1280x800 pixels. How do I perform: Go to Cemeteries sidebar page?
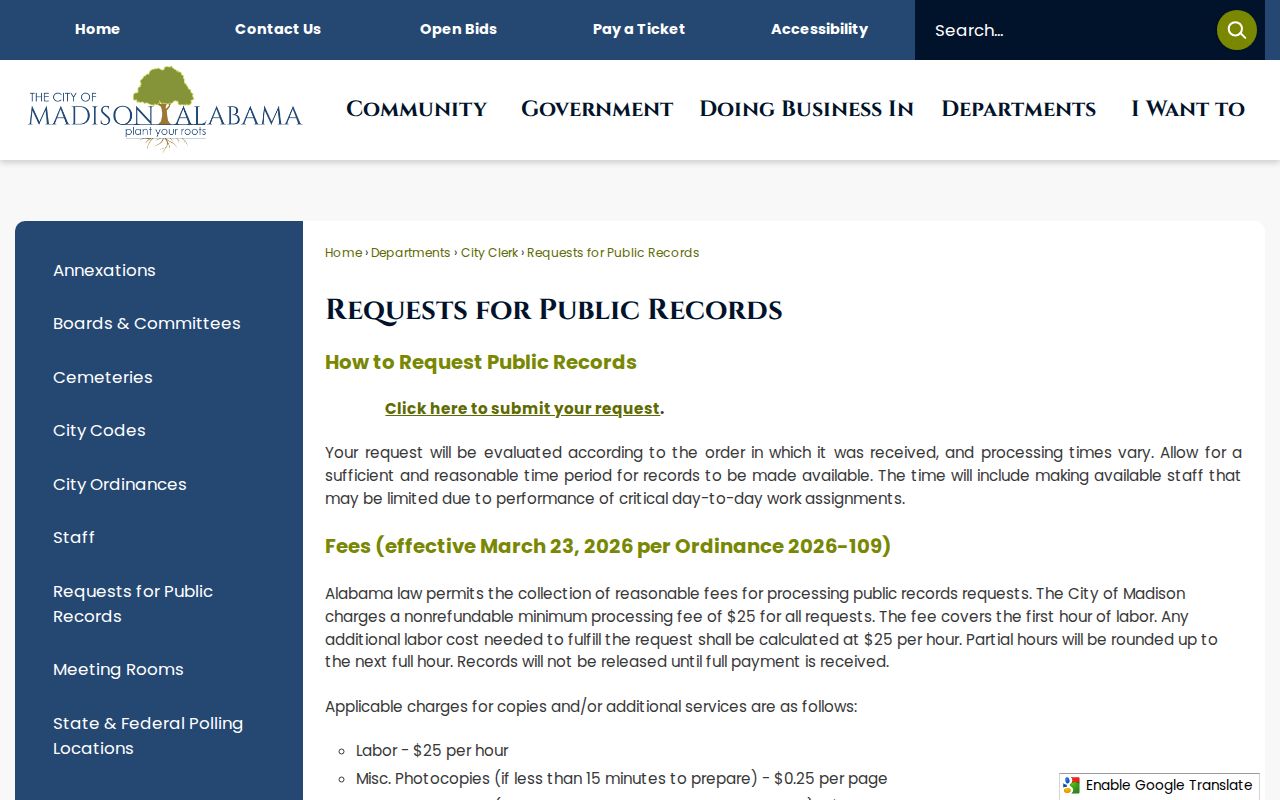[103, 377]
